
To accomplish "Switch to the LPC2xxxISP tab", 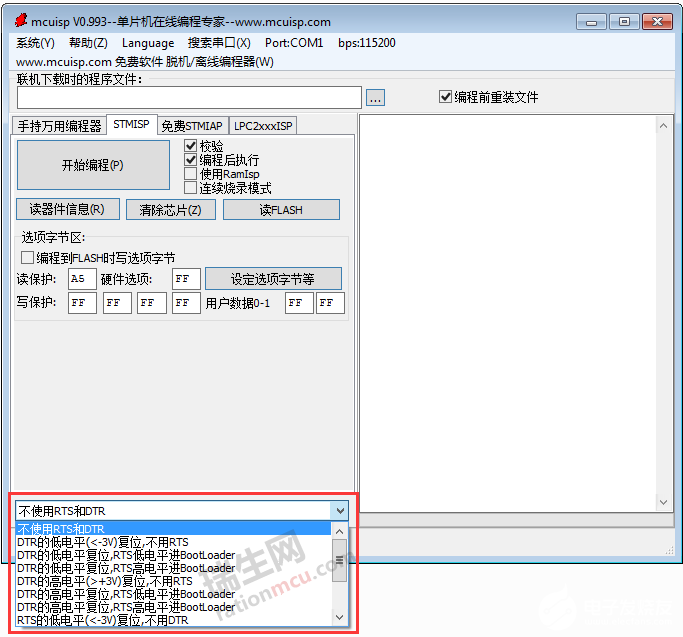I will click(x=263, y=126).
